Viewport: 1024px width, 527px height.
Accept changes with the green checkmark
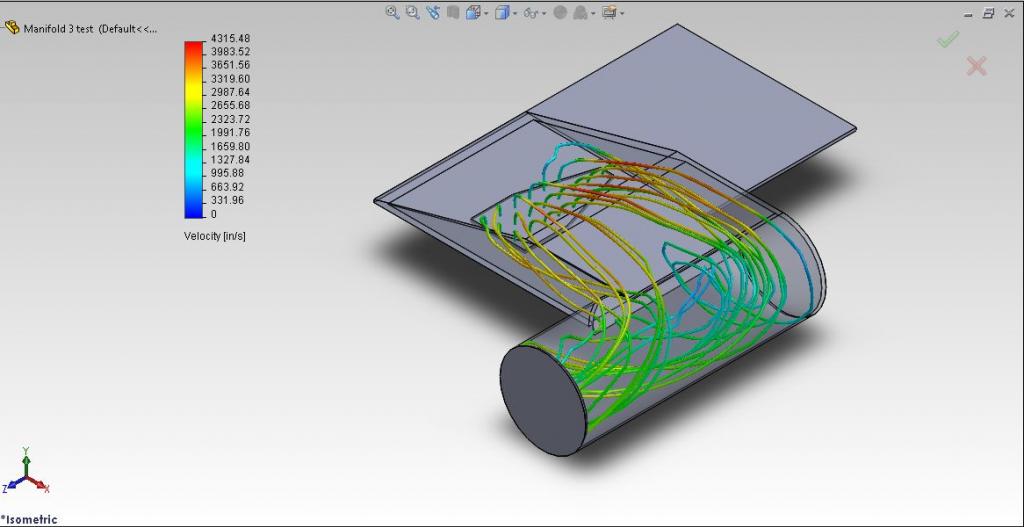947,39
